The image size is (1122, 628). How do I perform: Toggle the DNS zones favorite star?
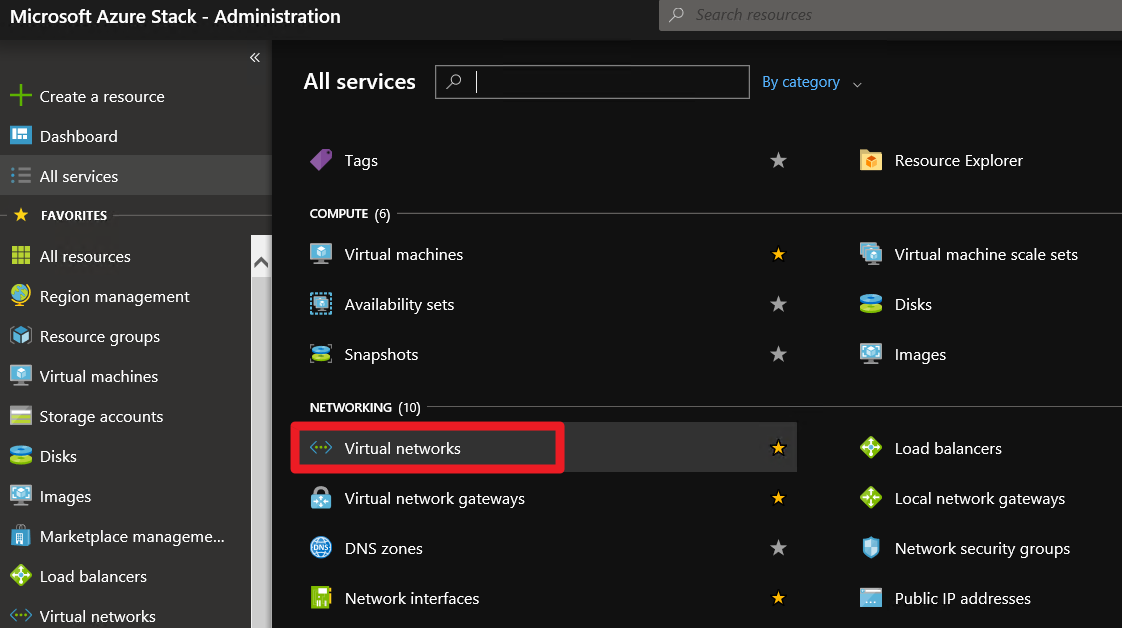click(778, 548)
